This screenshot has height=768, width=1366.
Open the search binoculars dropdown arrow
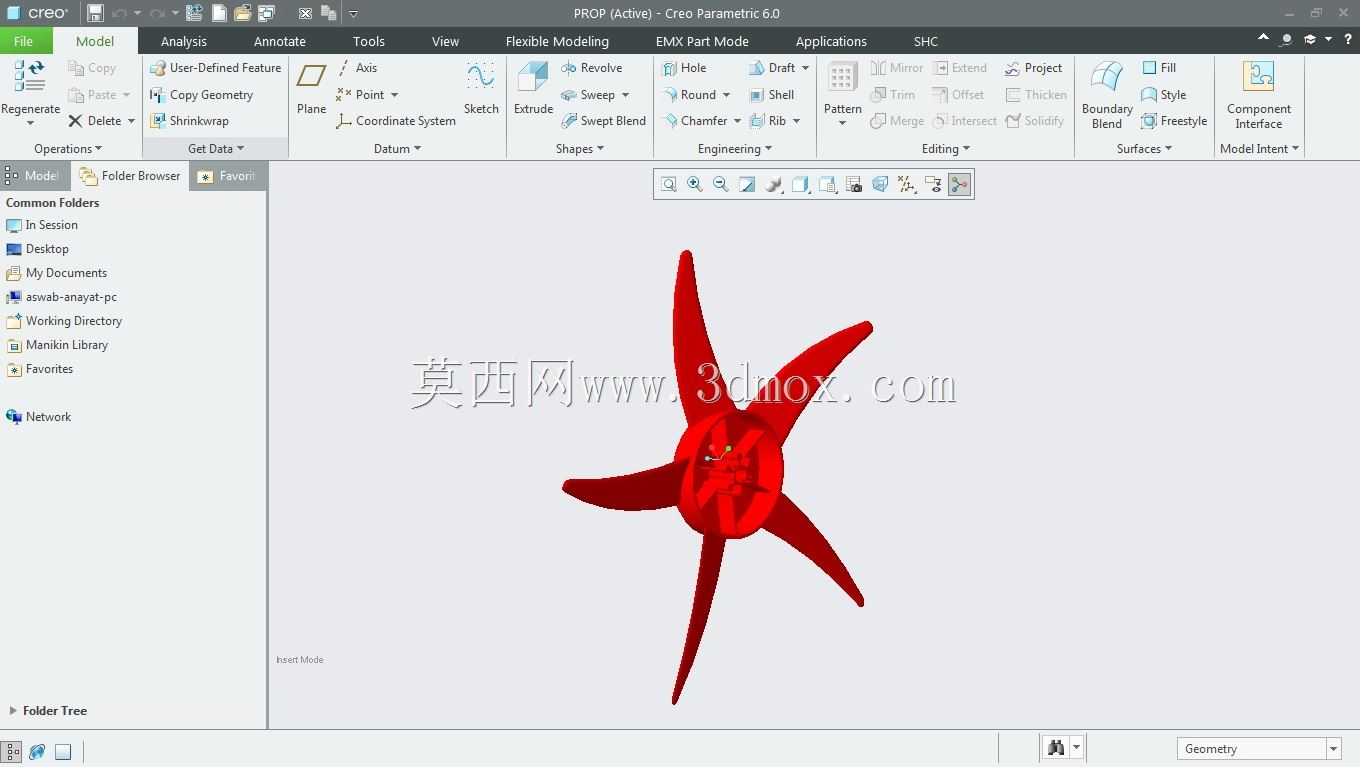1076,747
